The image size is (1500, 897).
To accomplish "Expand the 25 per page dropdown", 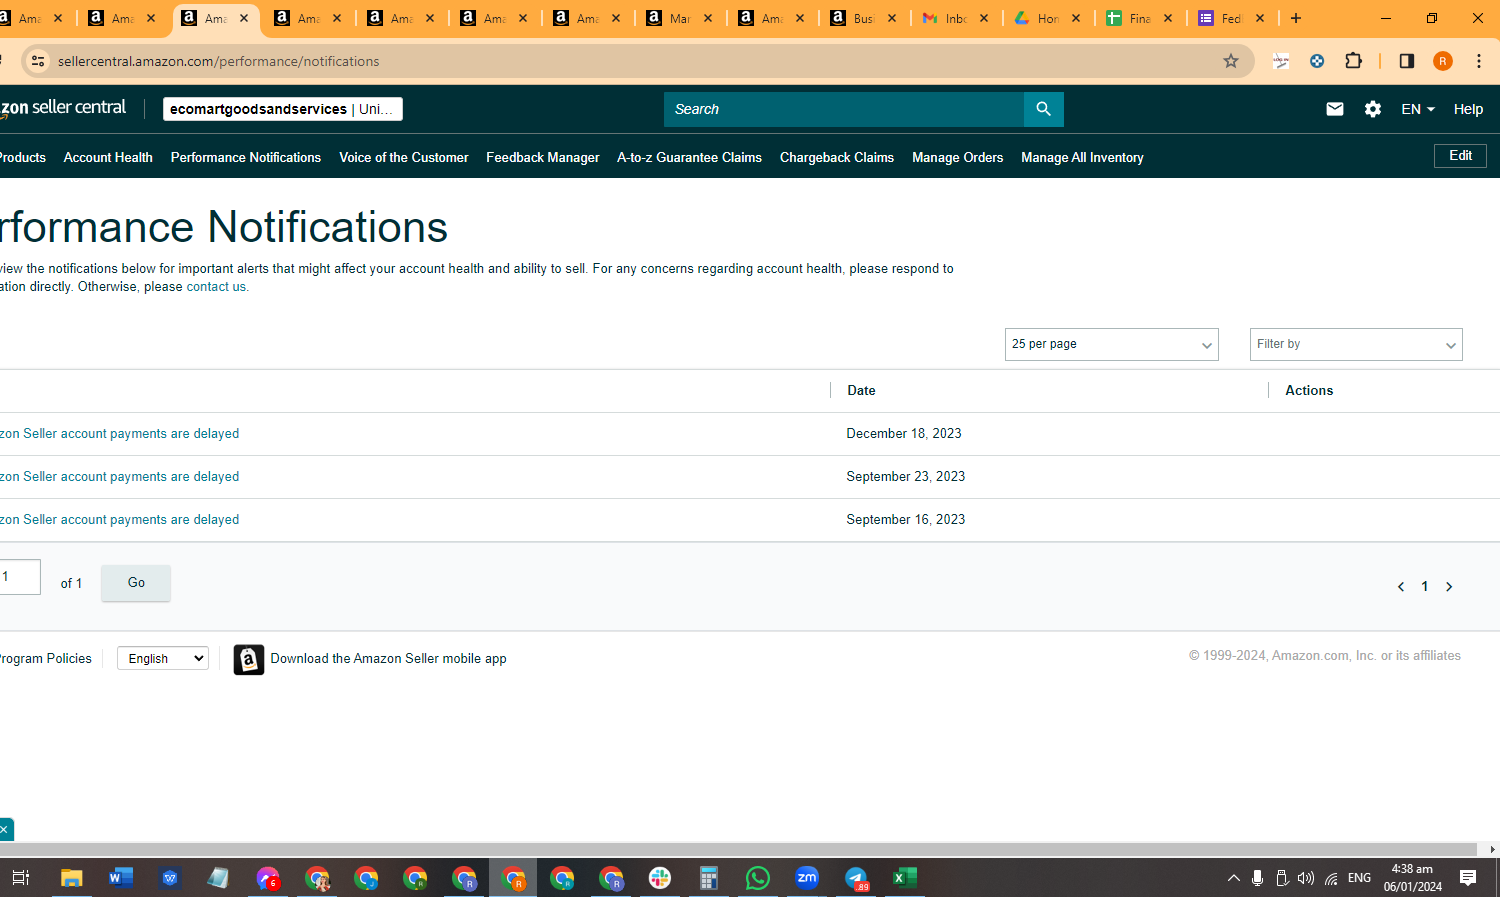I will (1112, 344).
